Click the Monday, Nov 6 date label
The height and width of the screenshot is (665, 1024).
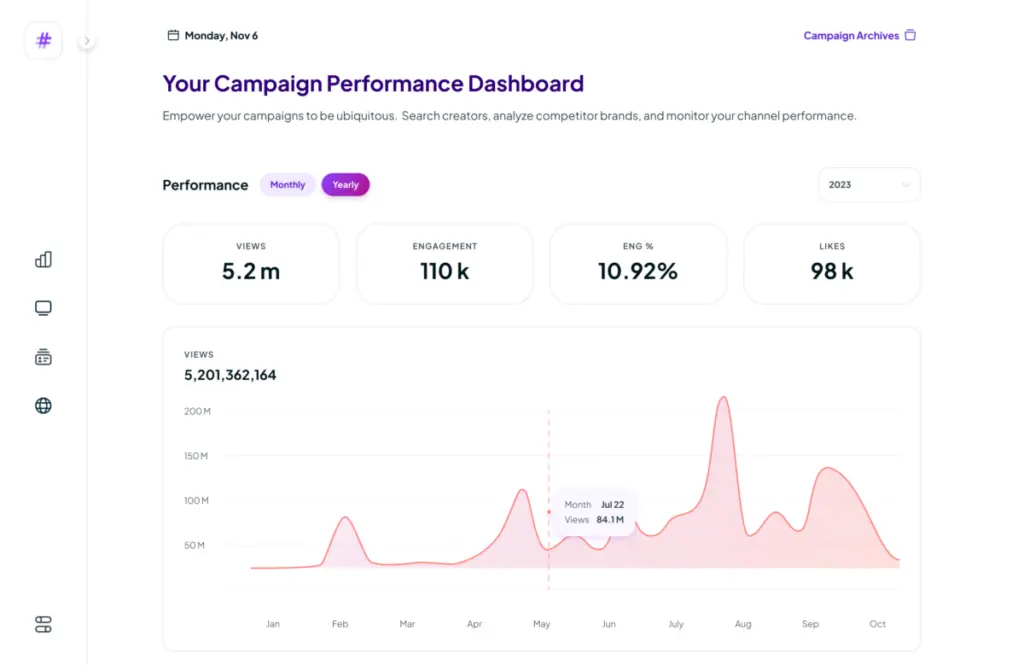click(x=221, y=36)
